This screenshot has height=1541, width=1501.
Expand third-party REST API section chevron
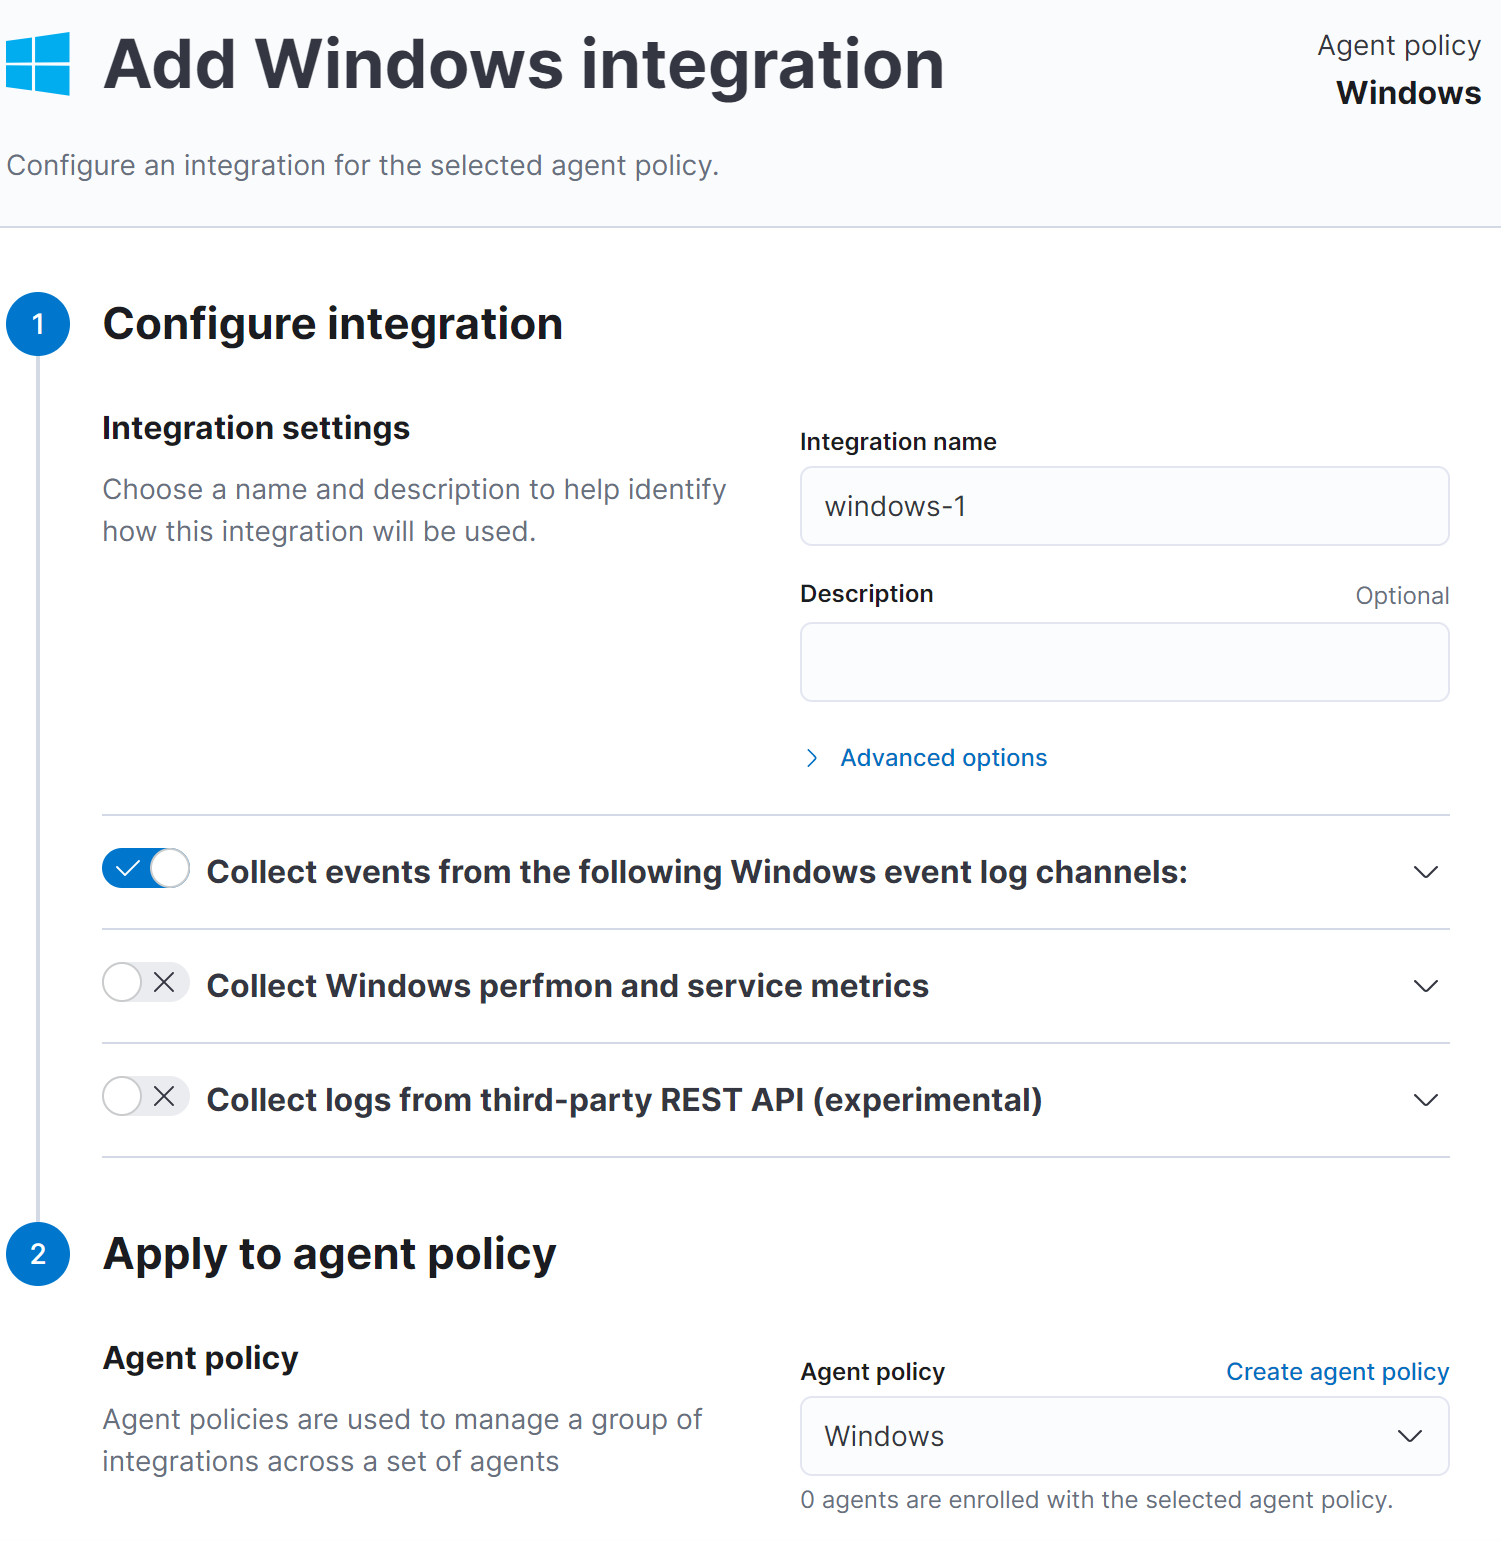coord(1425,1100)
